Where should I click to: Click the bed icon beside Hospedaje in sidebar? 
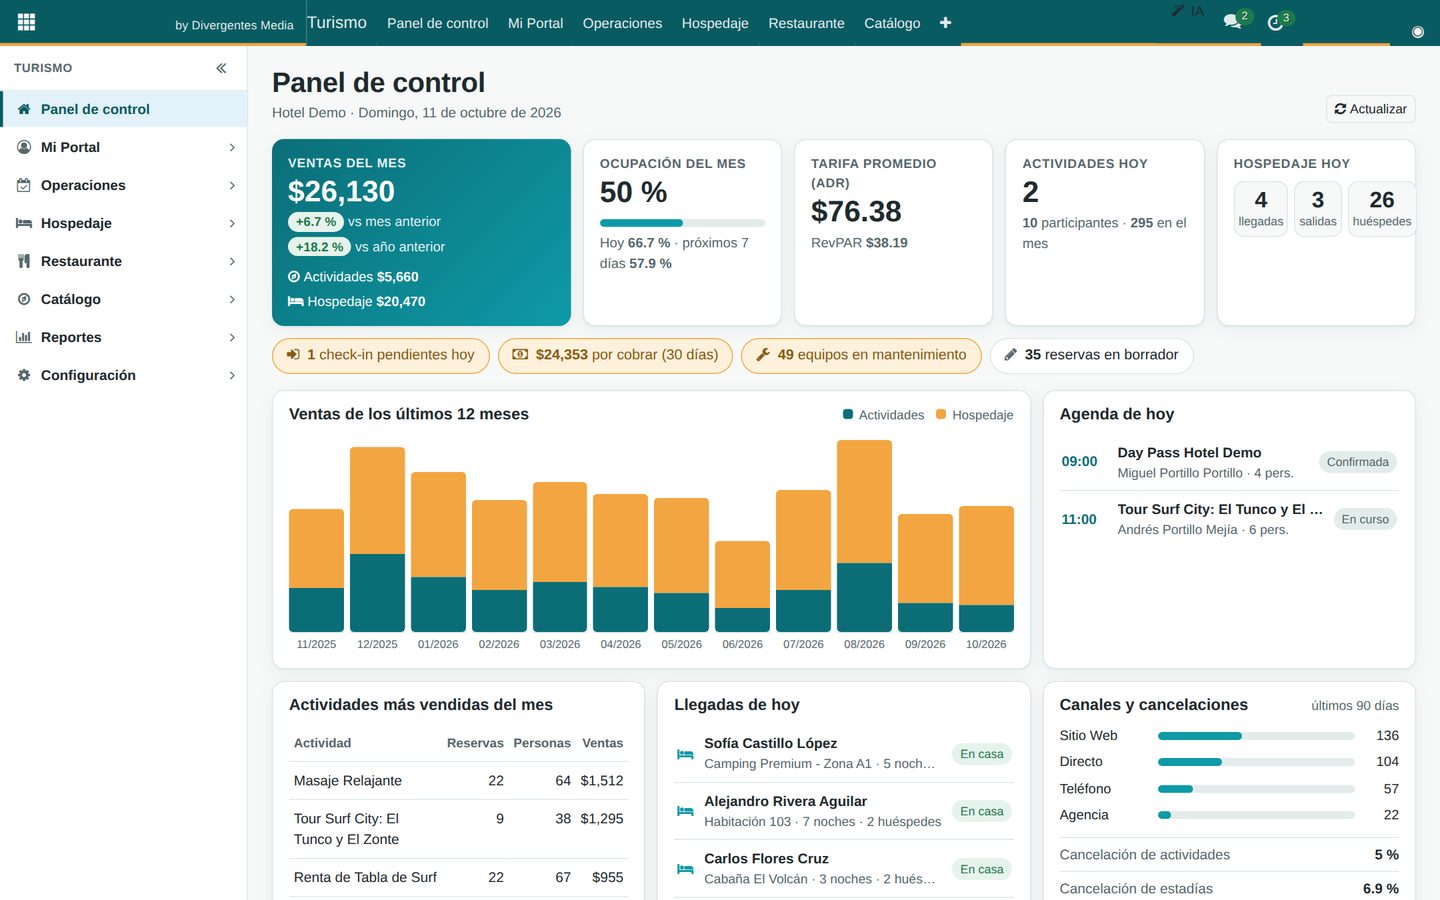click(24, 223)
